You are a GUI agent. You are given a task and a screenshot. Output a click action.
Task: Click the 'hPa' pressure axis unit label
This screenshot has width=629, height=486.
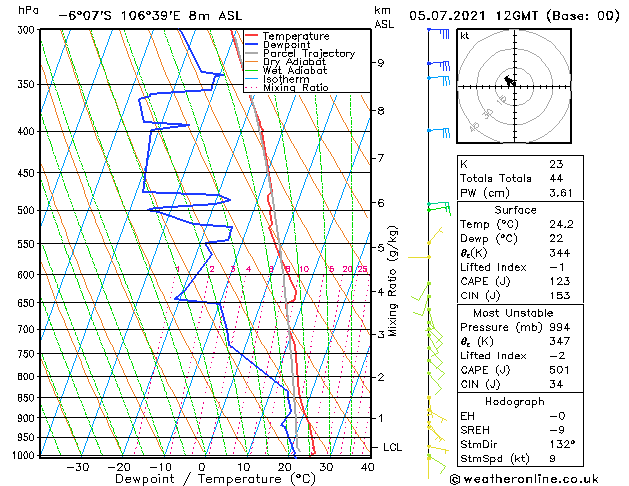pos(28,10)
